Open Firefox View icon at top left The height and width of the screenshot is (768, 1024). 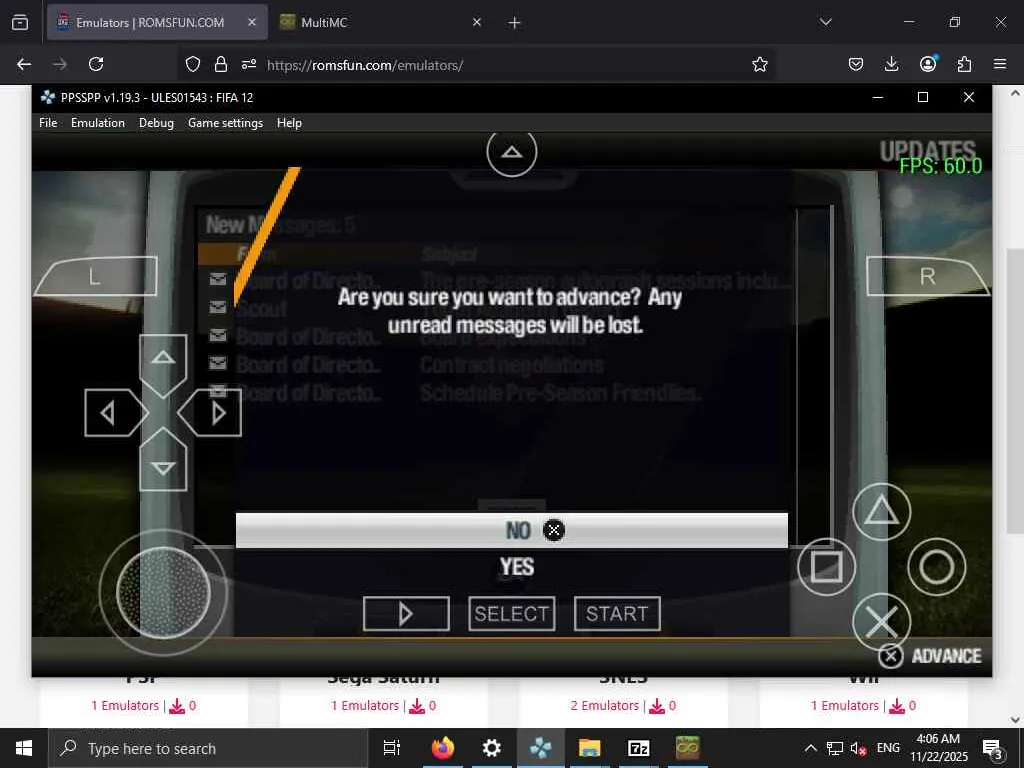click(x=20, y=23)
